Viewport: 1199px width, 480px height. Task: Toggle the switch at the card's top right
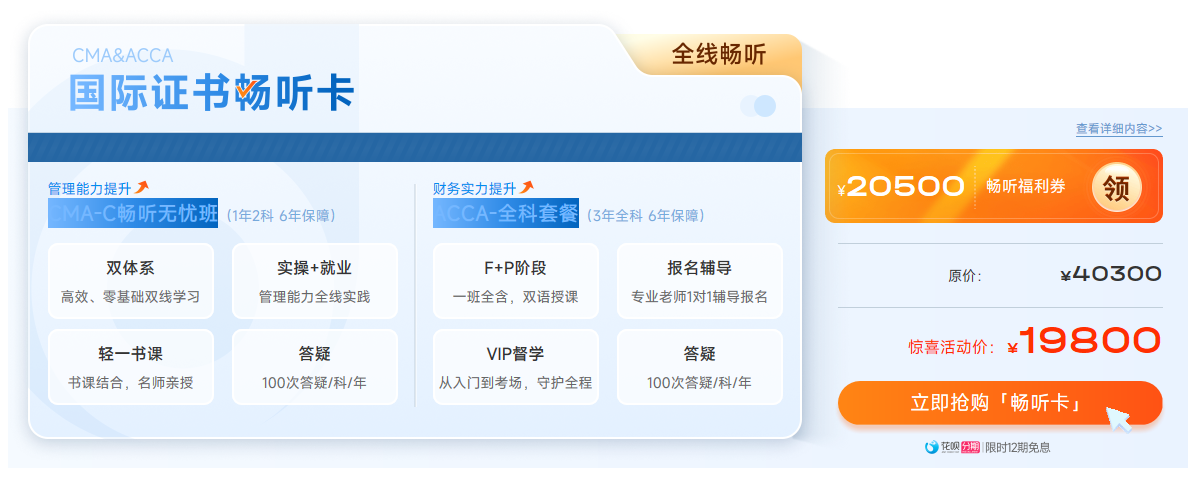pyautogui.click(x=758, y=106)
